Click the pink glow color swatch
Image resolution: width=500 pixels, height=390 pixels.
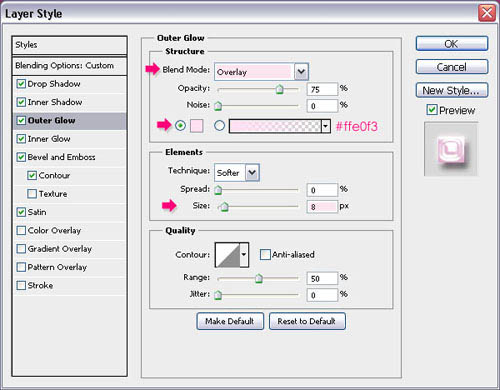[197, 126]
